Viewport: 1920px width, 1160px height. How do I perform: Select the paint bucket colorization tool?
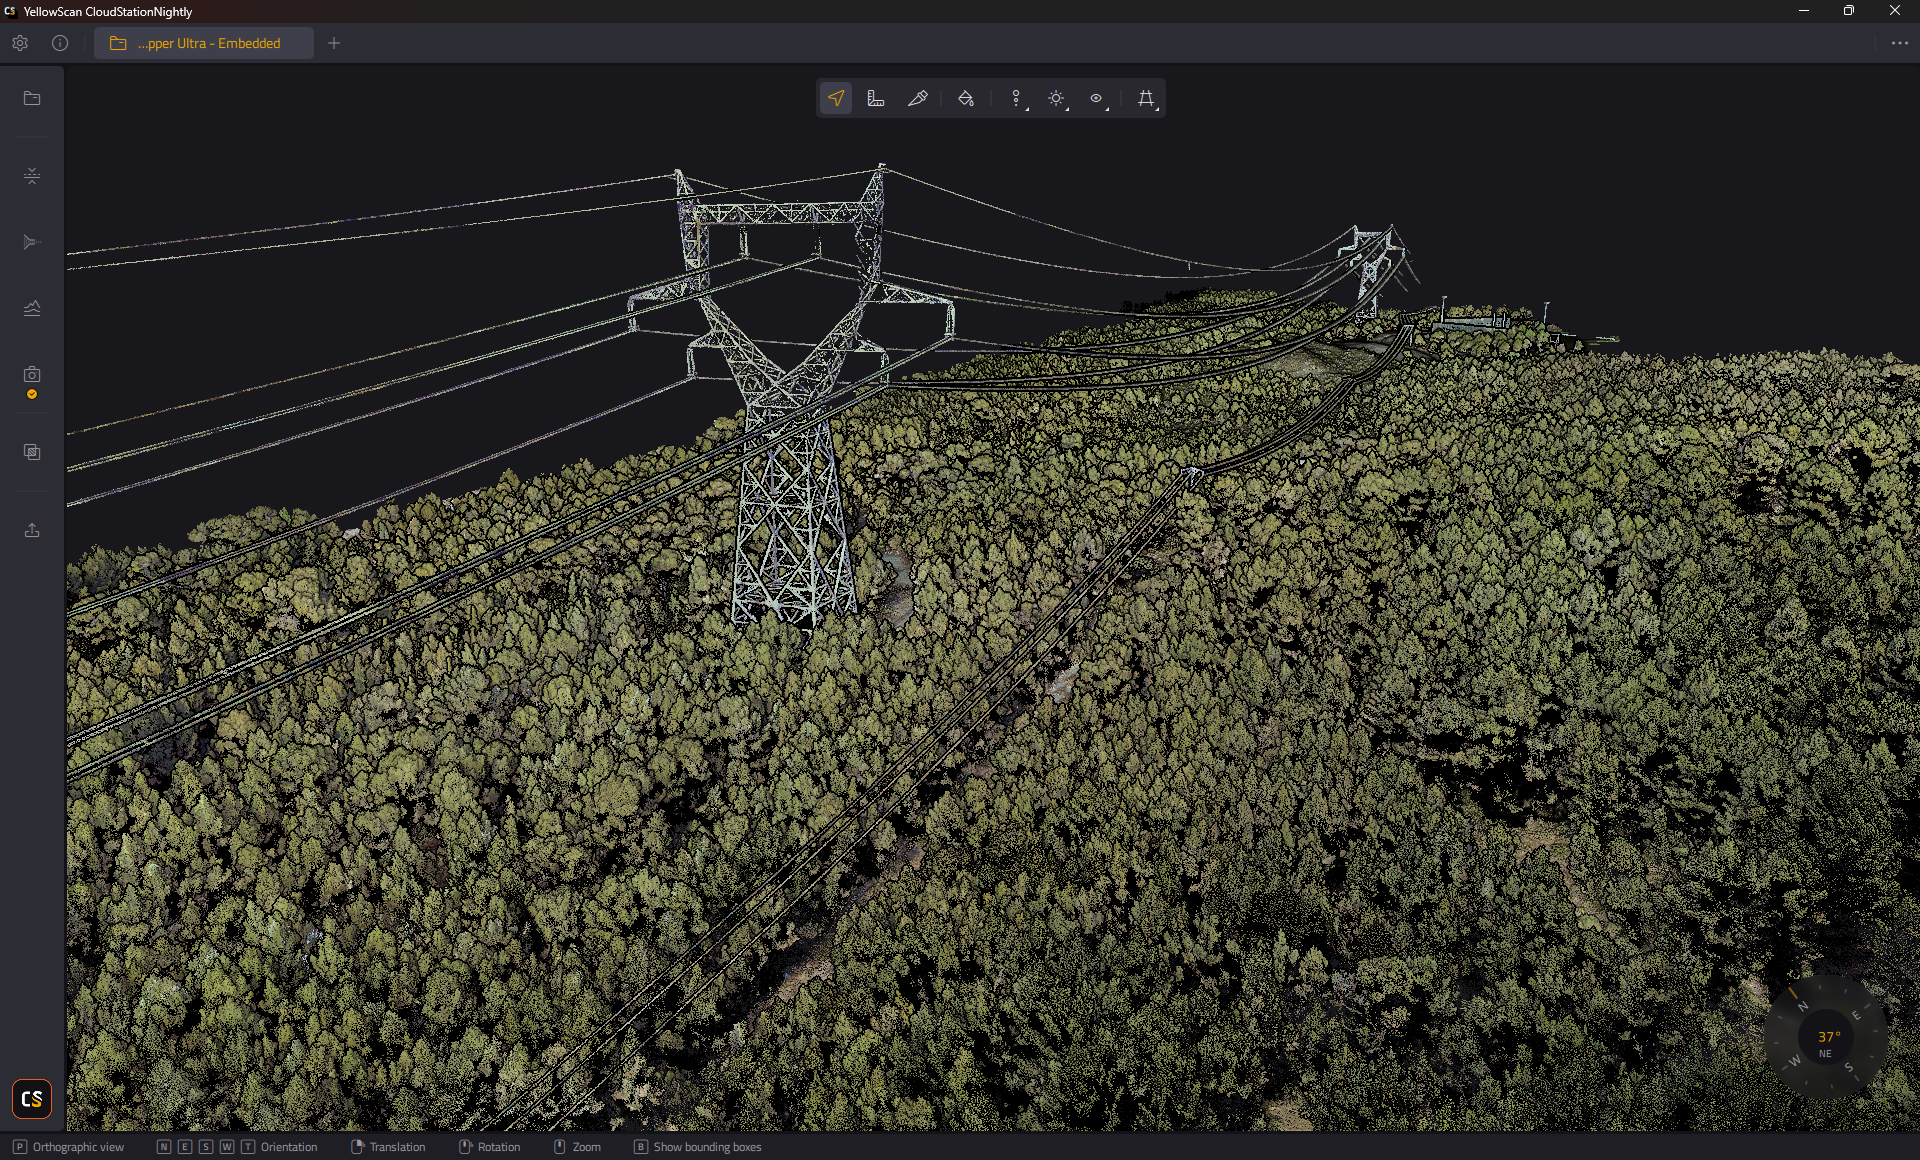tap(966, 98)
